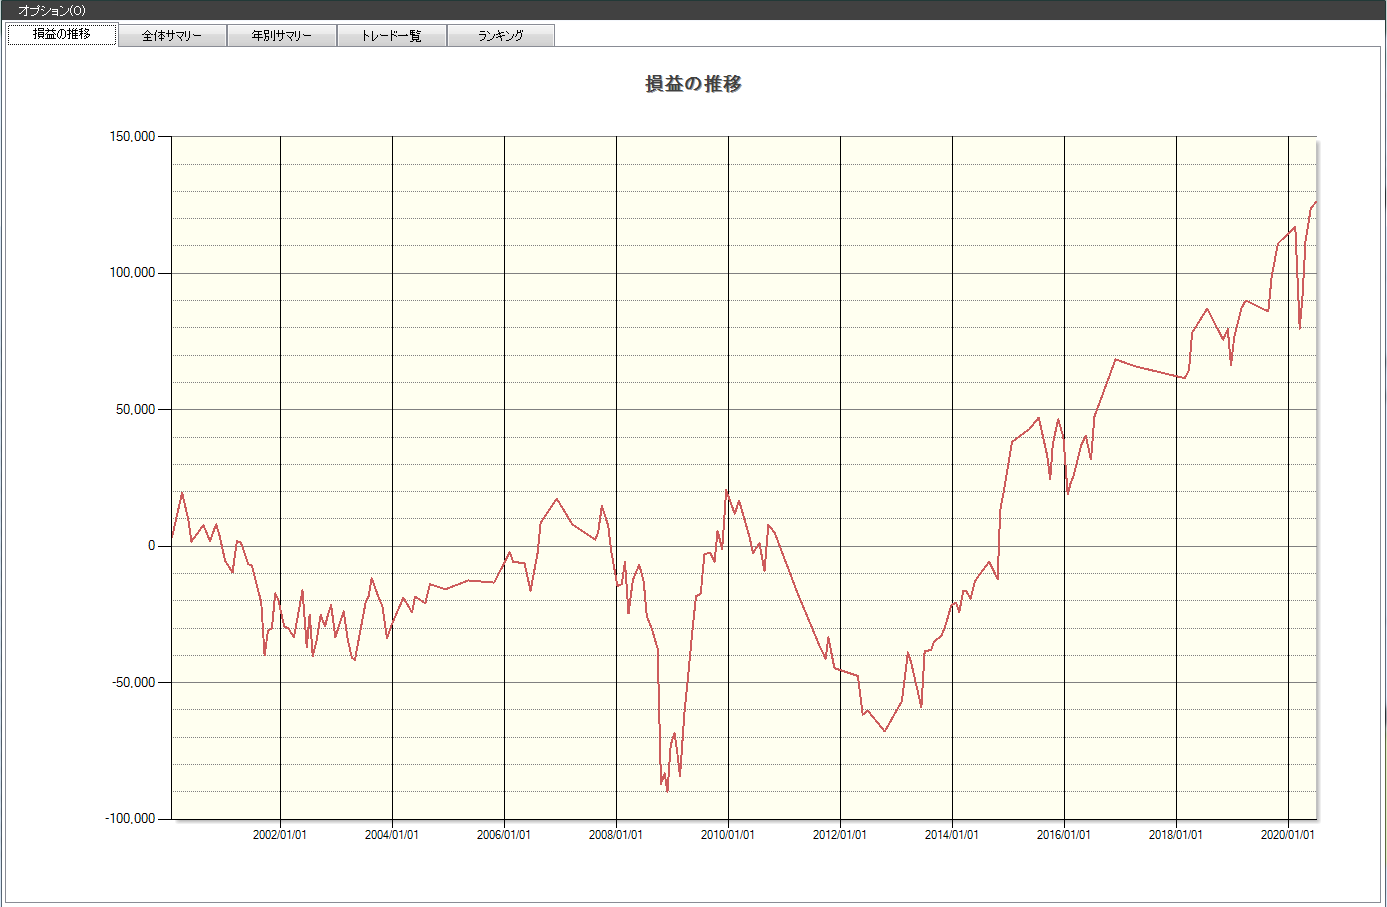This screenshot has height=907, width=1387.
Task: Click the 2008/01/01 date label
Action: coord(616,835)
